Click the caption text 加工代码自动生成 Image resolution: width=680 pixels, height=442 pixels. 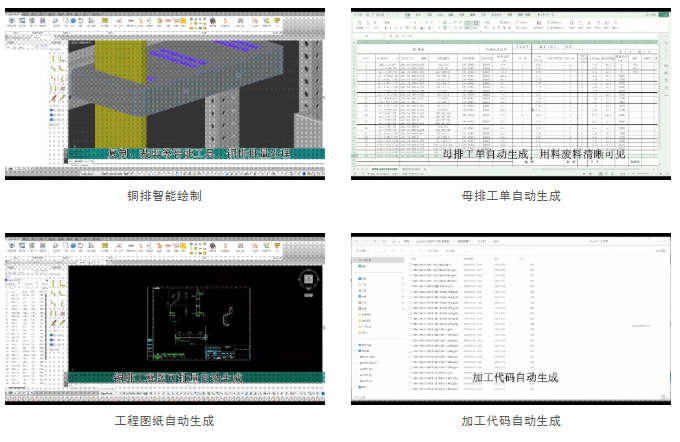[x=511, y=421]
